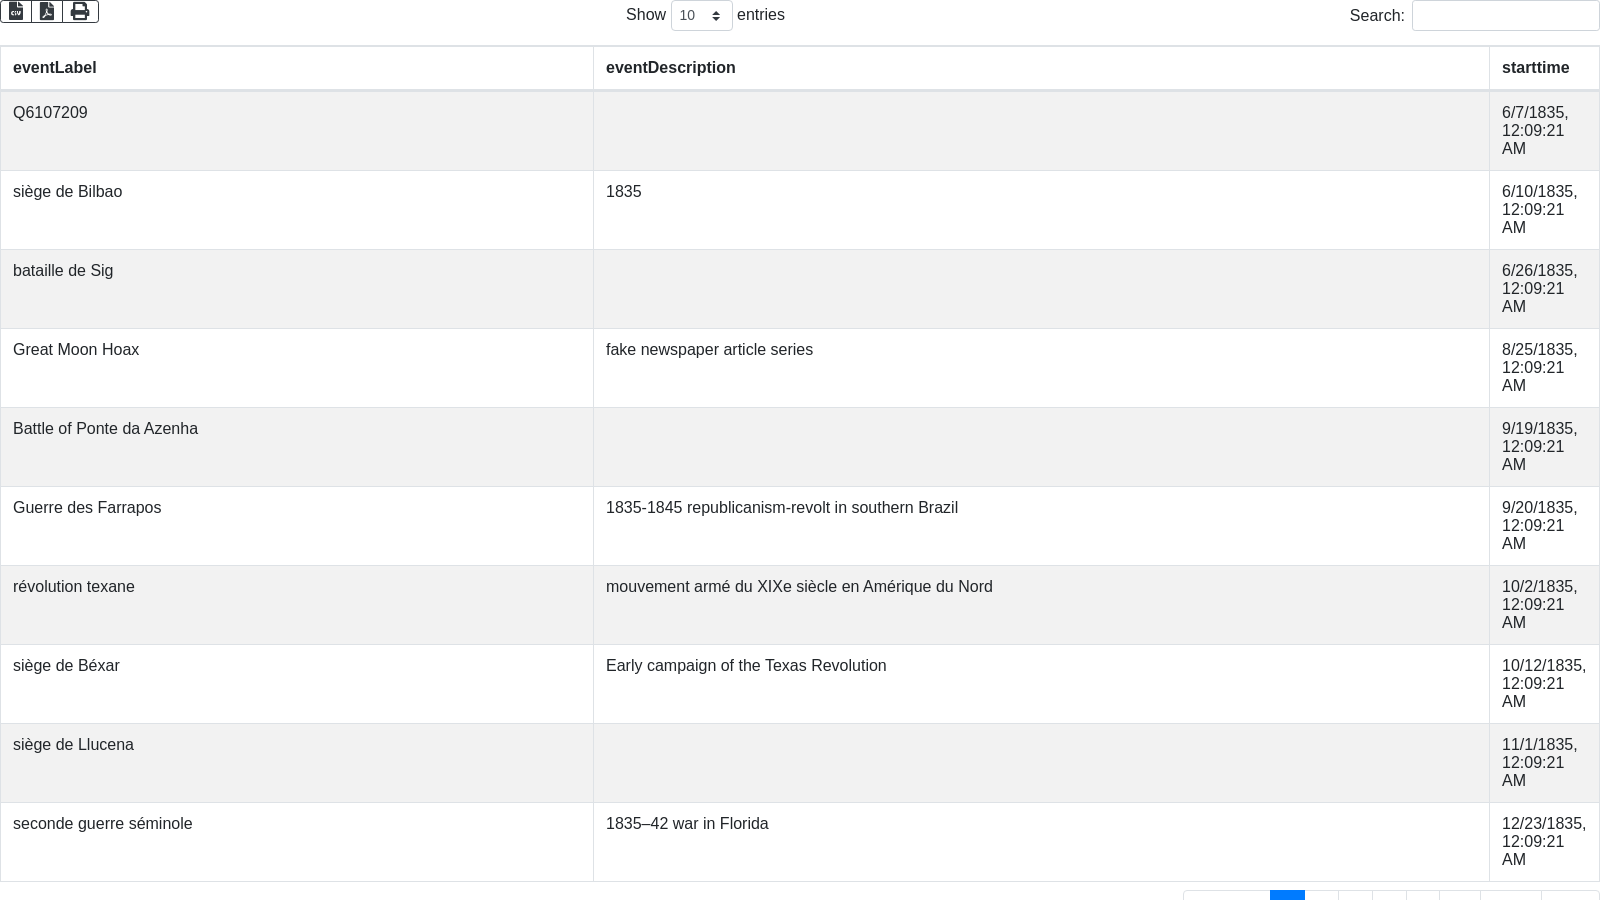Select the Q6107209 row label
1600x900 pixels.
point(50,113)
